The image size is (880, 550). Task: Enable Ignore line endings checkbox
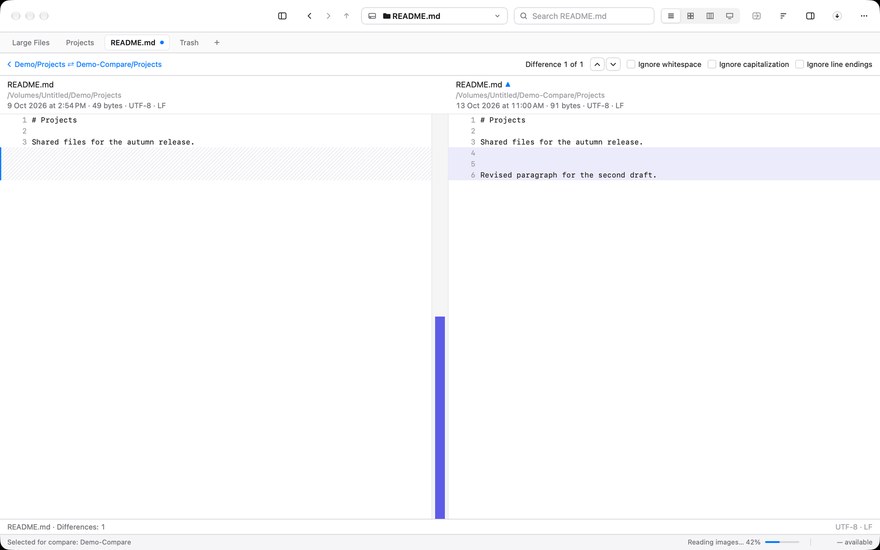coord(799,65)
